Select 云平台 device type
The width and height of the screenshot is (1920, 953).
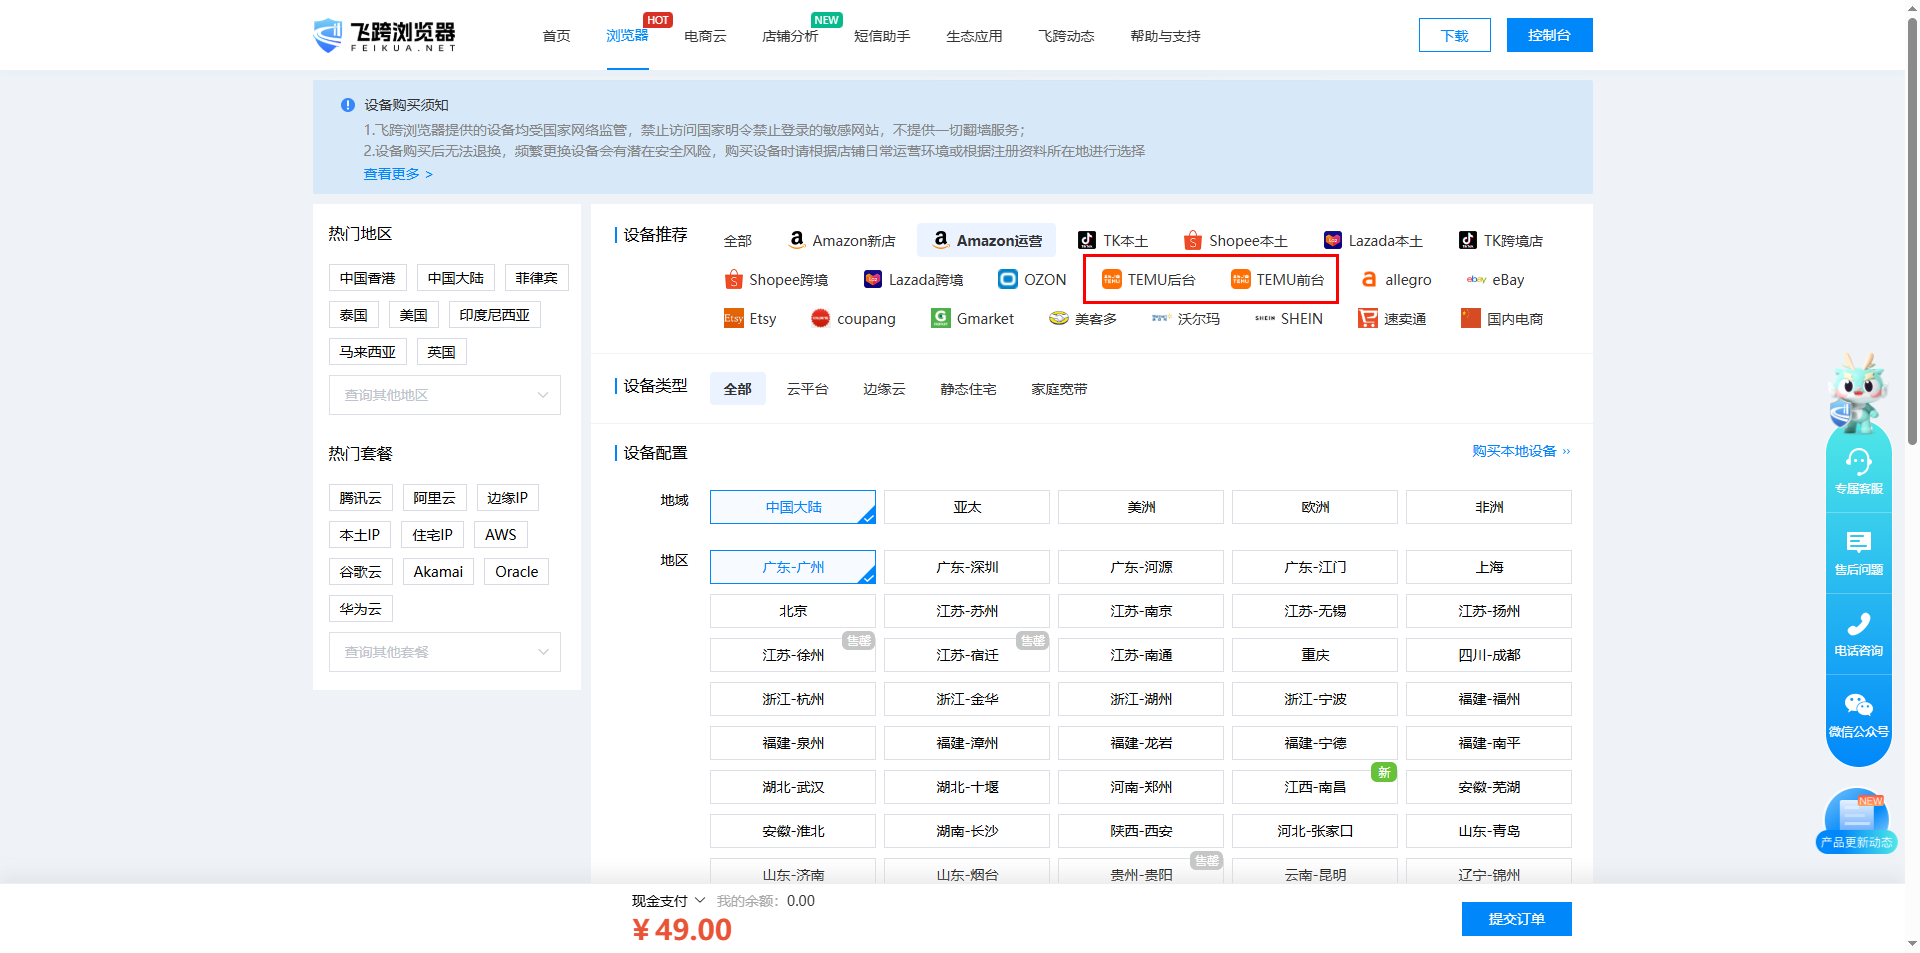(807, 389)
